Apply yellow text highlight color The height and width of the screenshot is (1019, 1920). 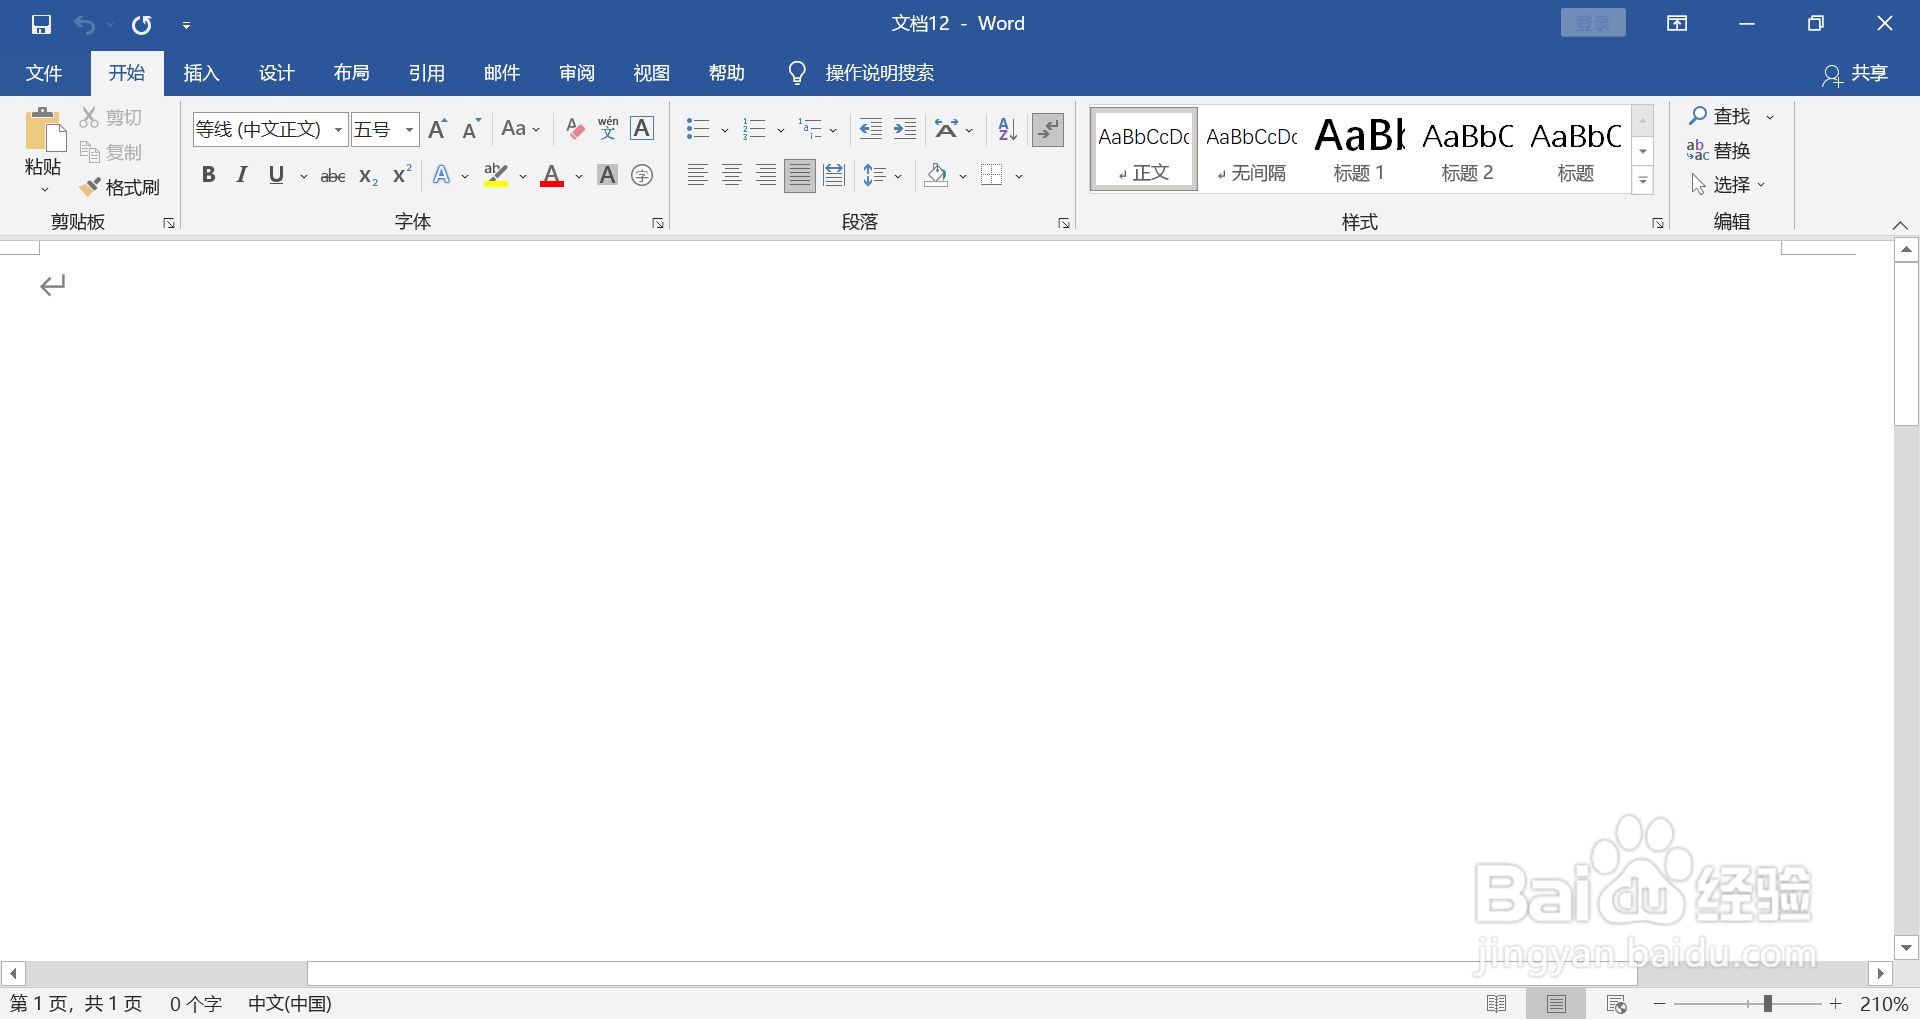point(496,176)
